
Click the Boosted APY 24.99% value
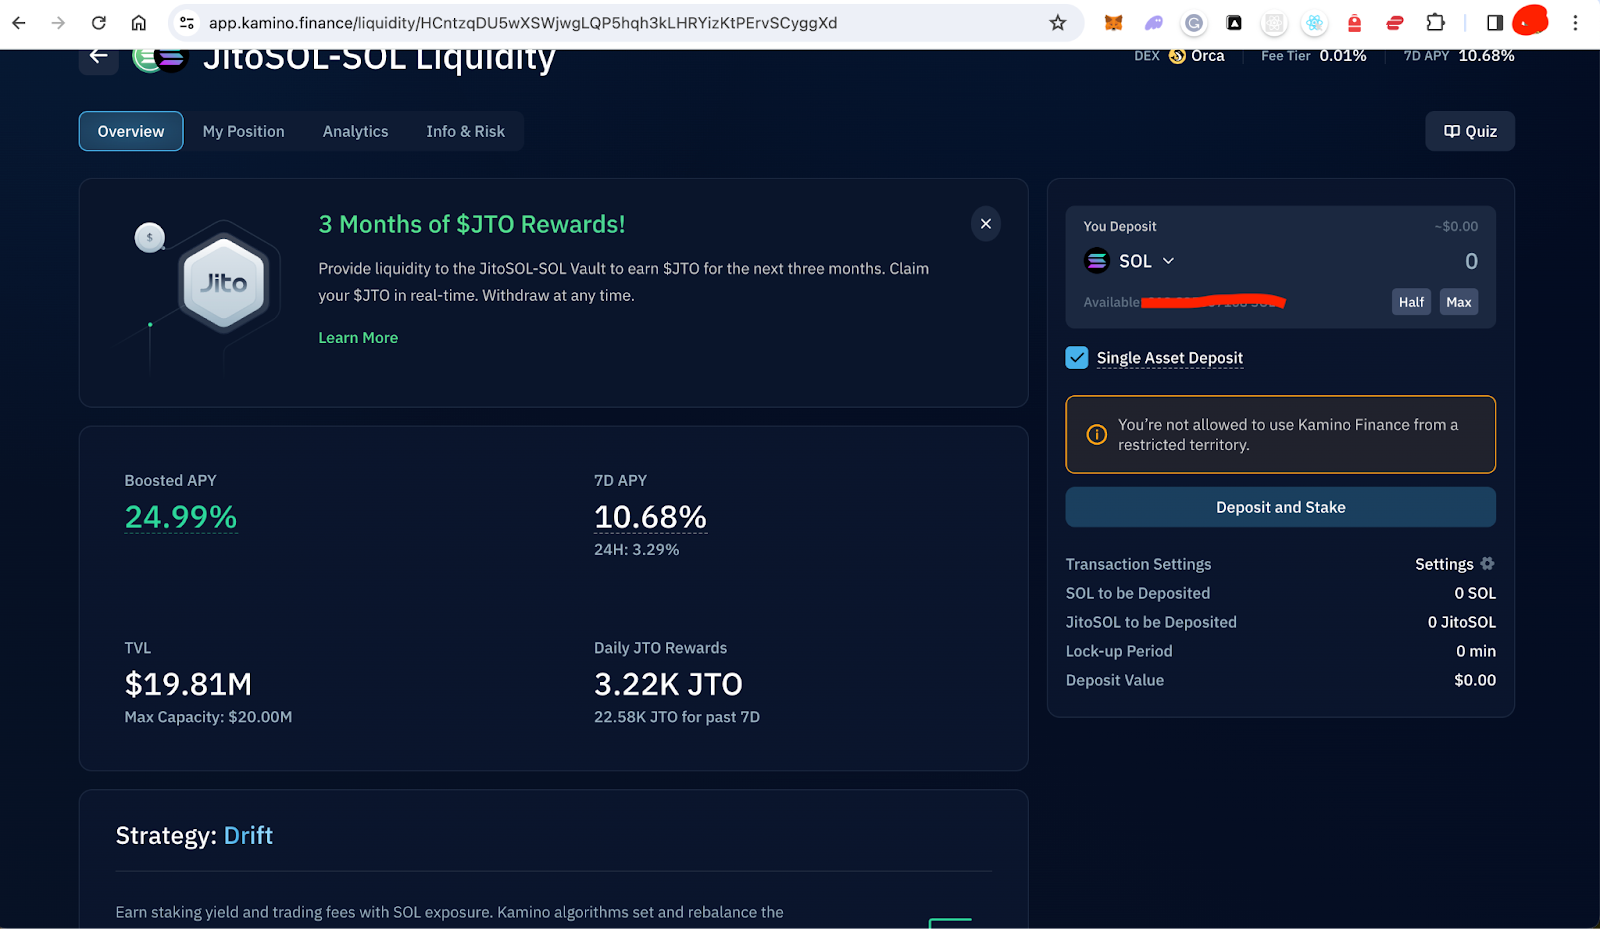coord(181,517)
